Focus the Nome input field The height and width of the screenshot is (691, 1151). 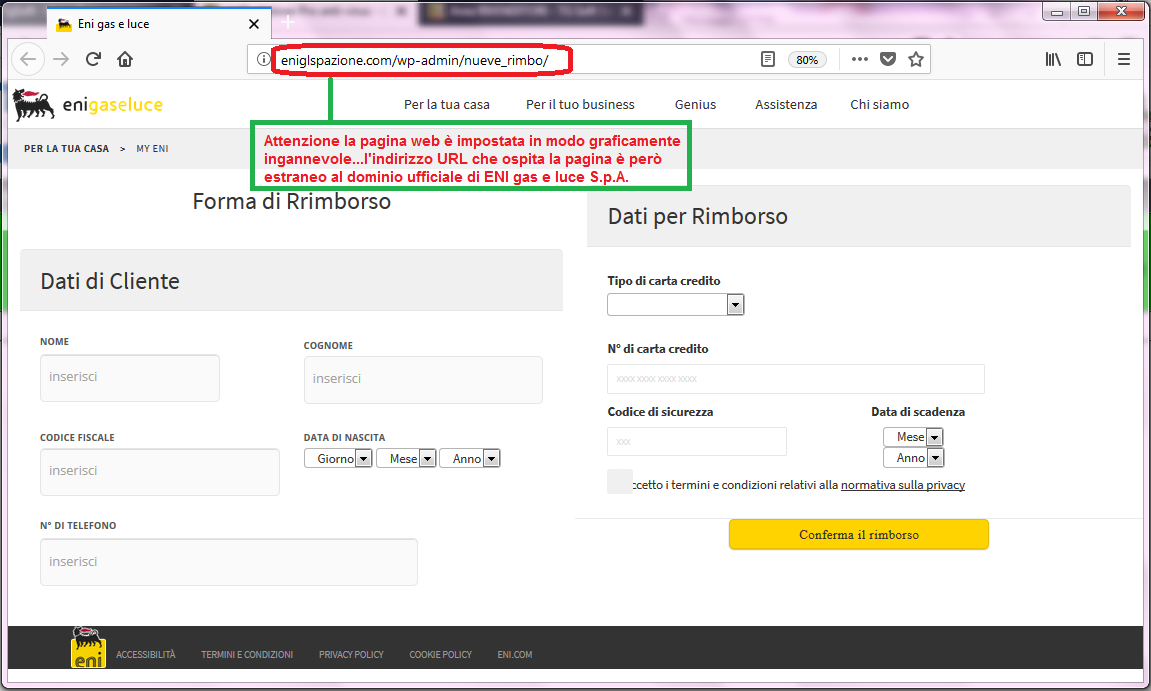(x=130, y=378)
